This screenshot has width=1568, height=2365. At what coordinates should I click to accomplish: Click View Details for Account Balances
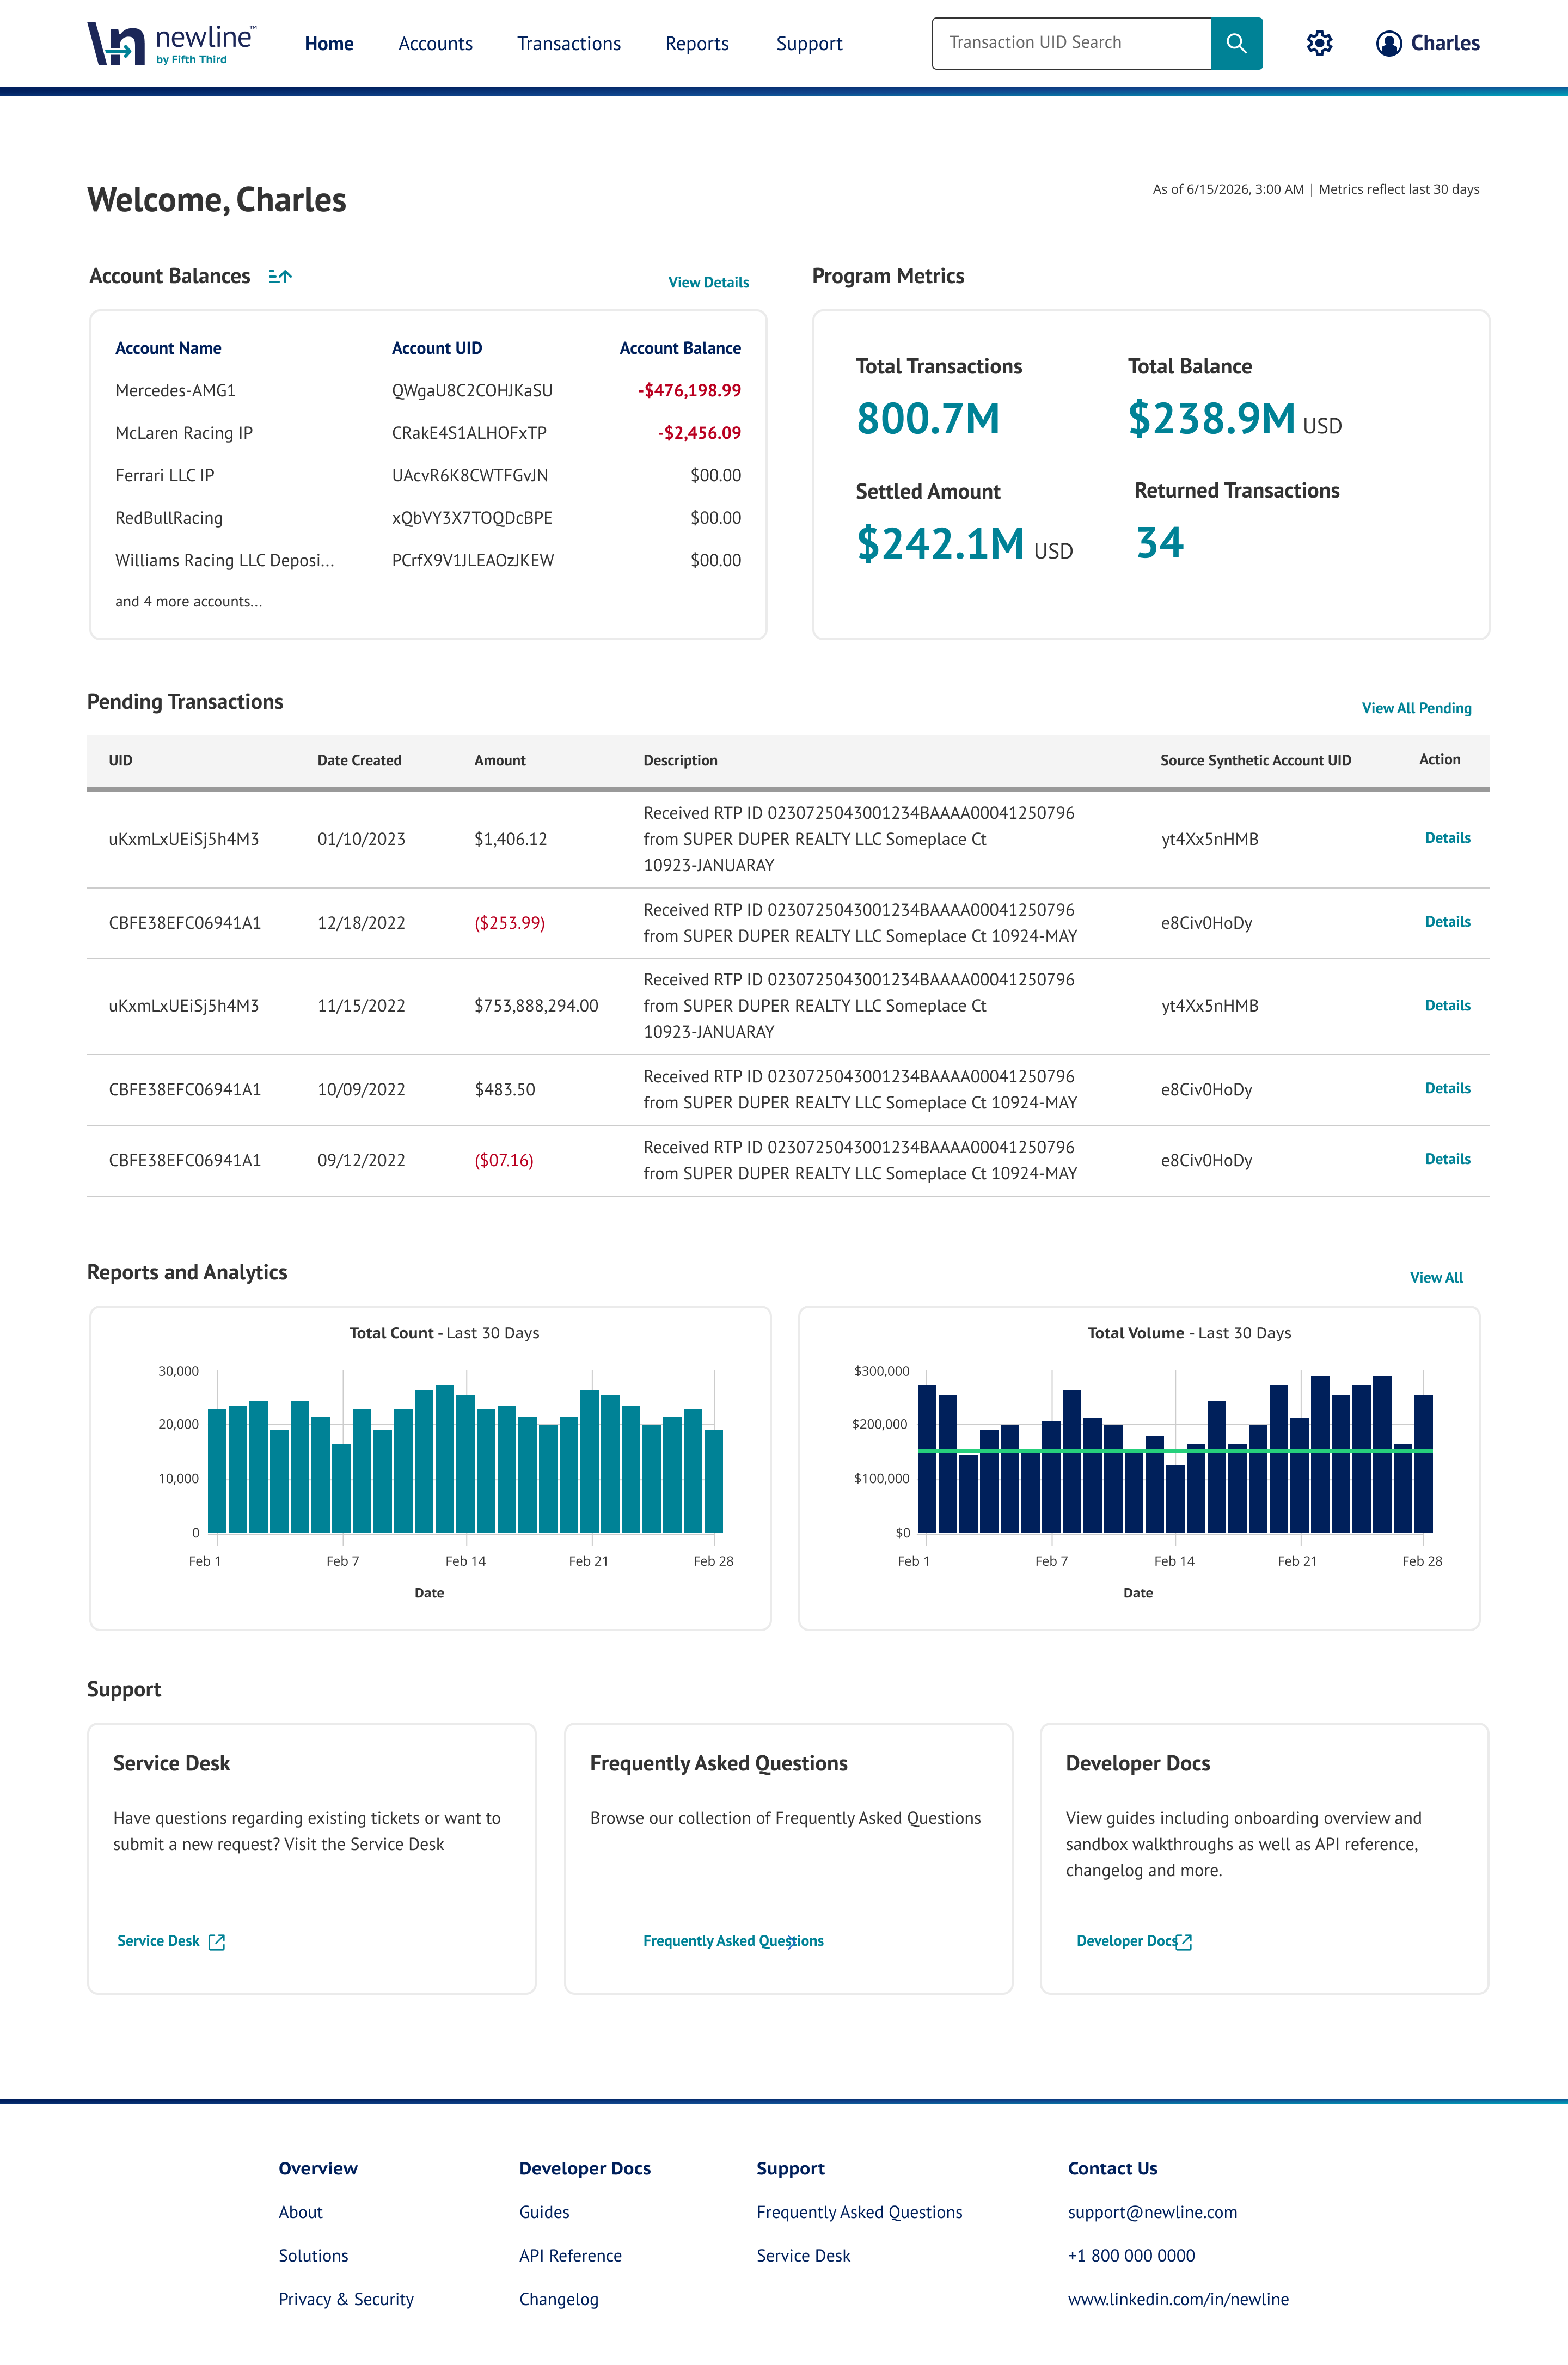708,282
